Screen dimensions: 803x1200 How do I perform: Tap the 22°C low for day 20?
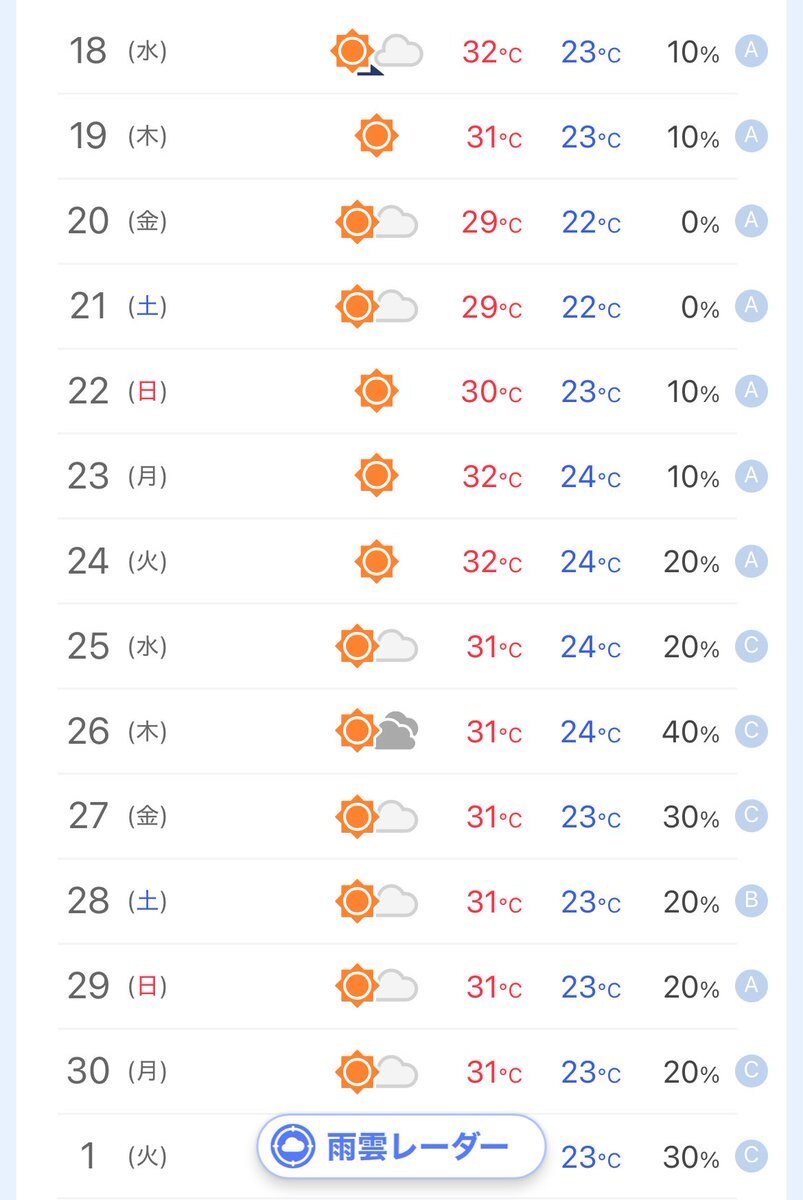[x=591, y=222]
